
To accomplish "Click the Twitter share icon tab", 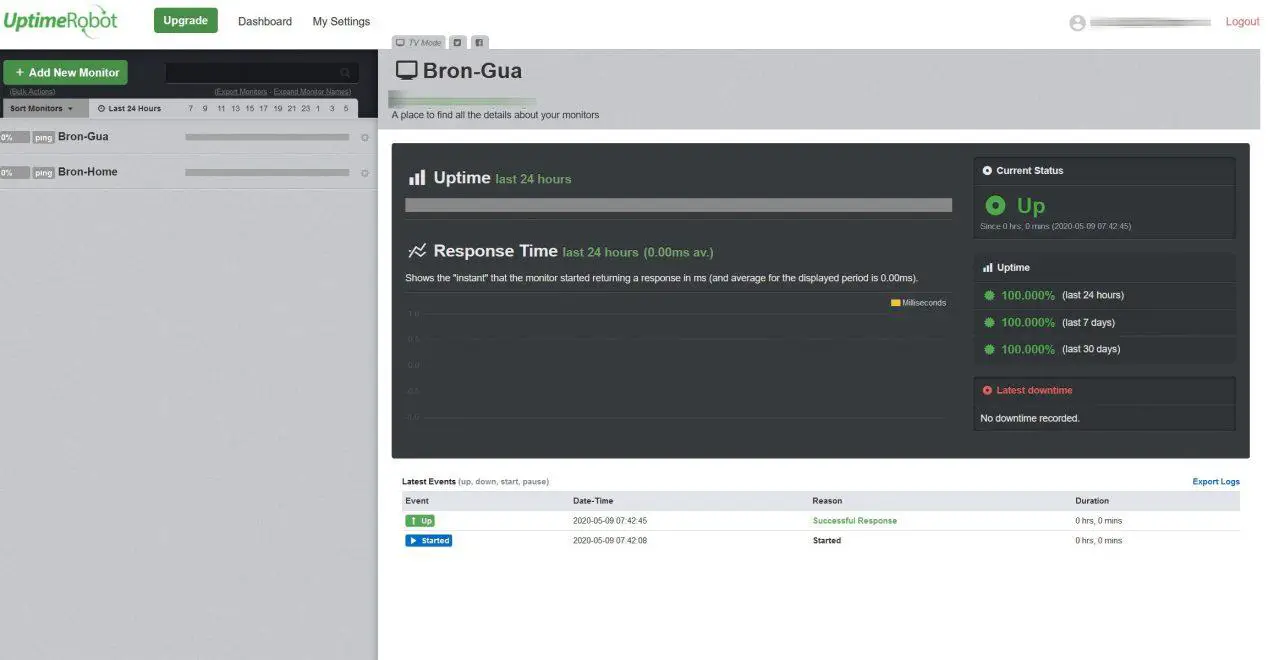I will (457, 43).
